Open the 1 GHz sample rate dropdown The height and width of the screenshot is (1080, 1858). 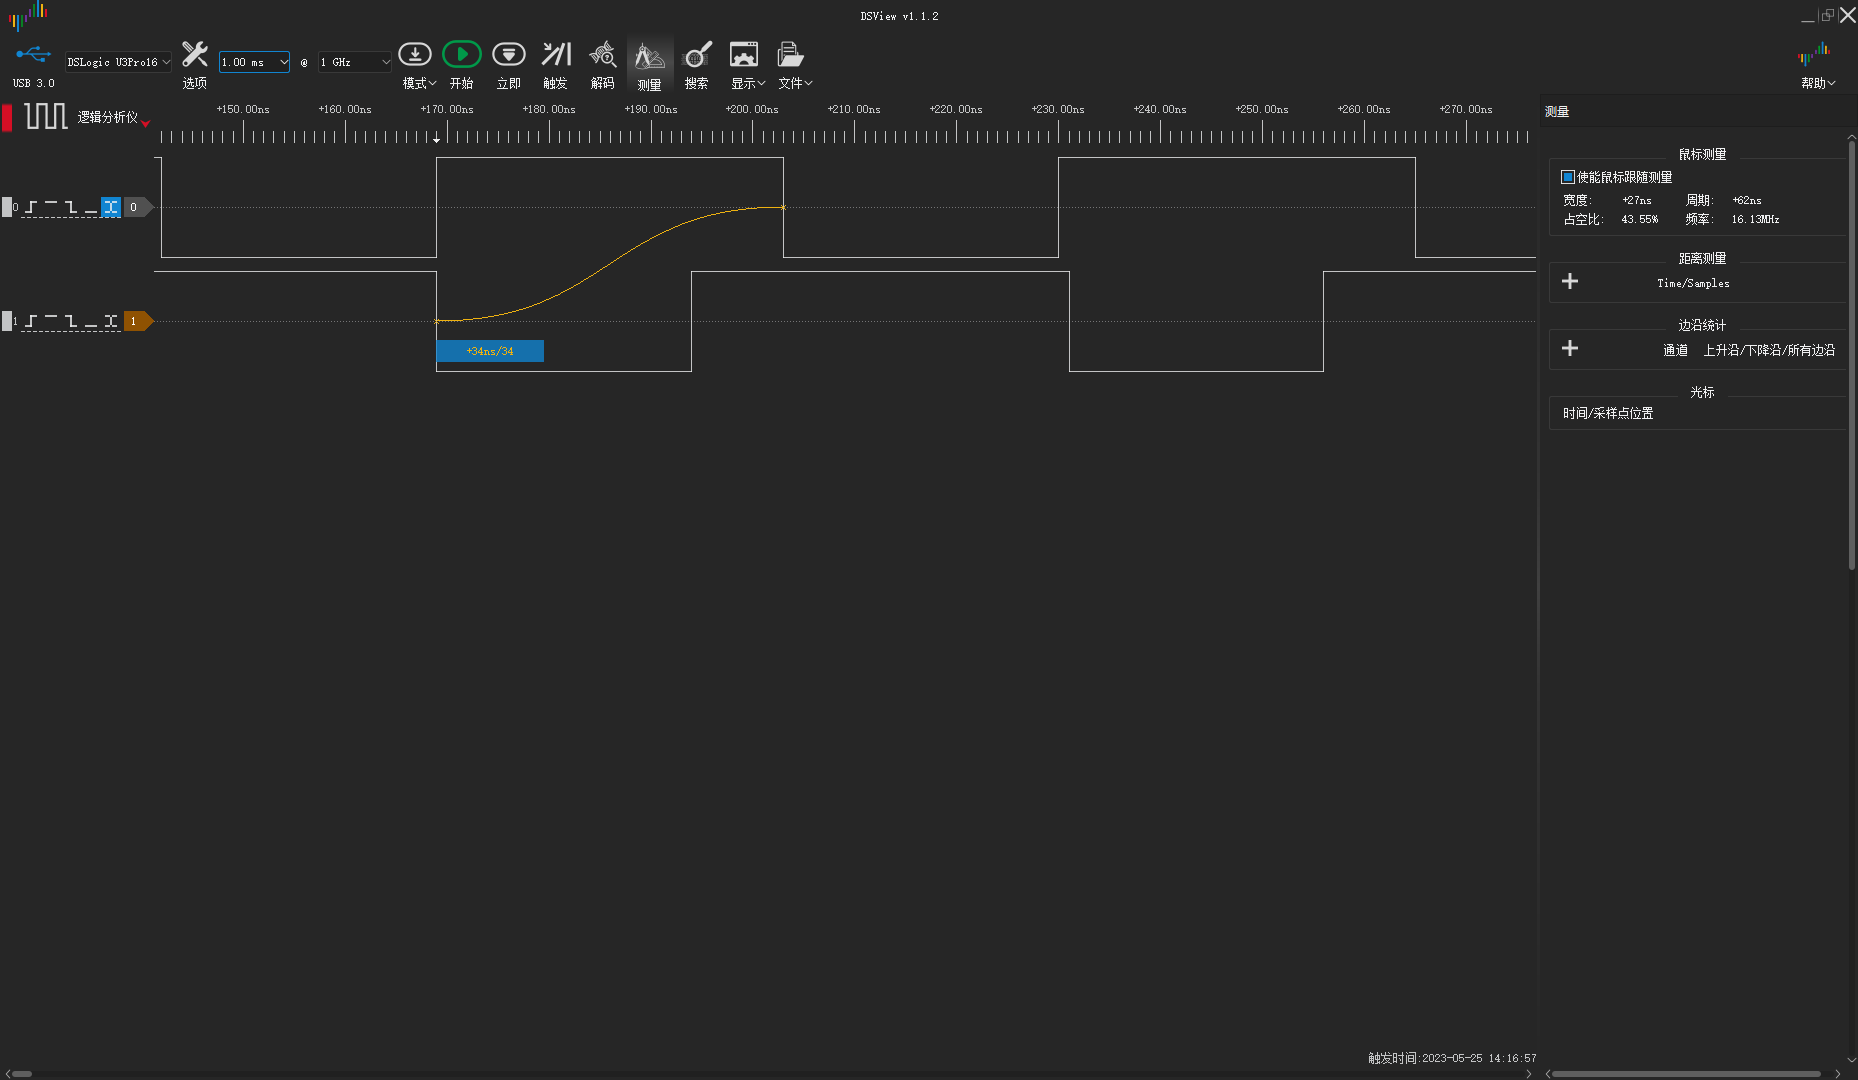coord(354,62)
